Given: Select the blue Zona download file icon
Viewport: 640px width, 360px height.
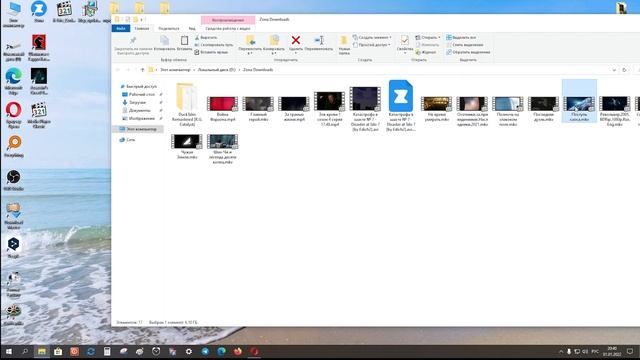Looking at the screenshot, I should click(x=401, y=105).
